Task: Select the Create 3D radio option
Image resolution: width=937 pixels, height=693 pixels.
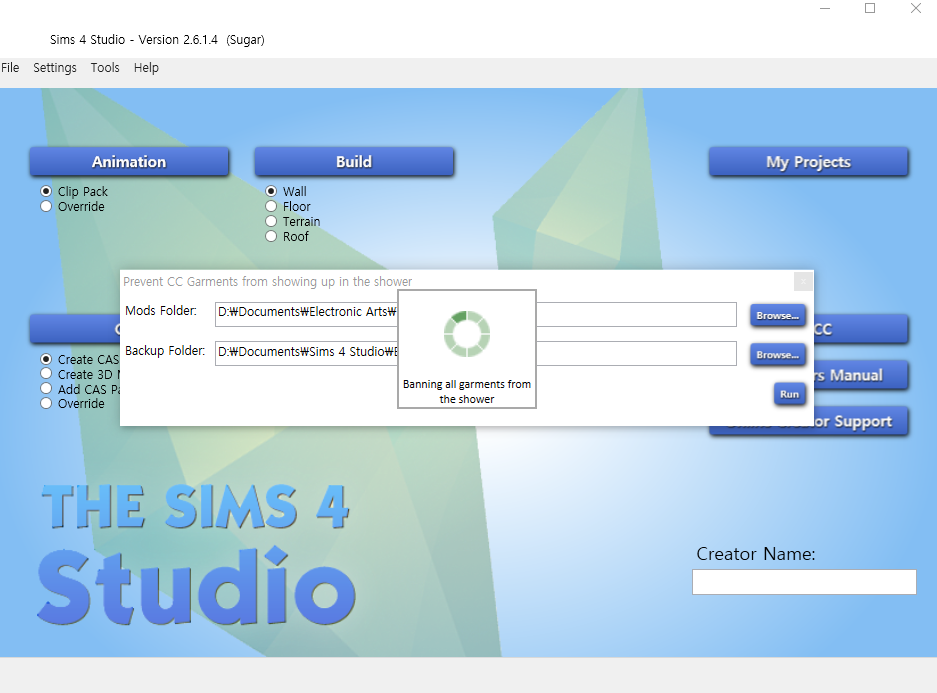Action: tap(80, 374)
